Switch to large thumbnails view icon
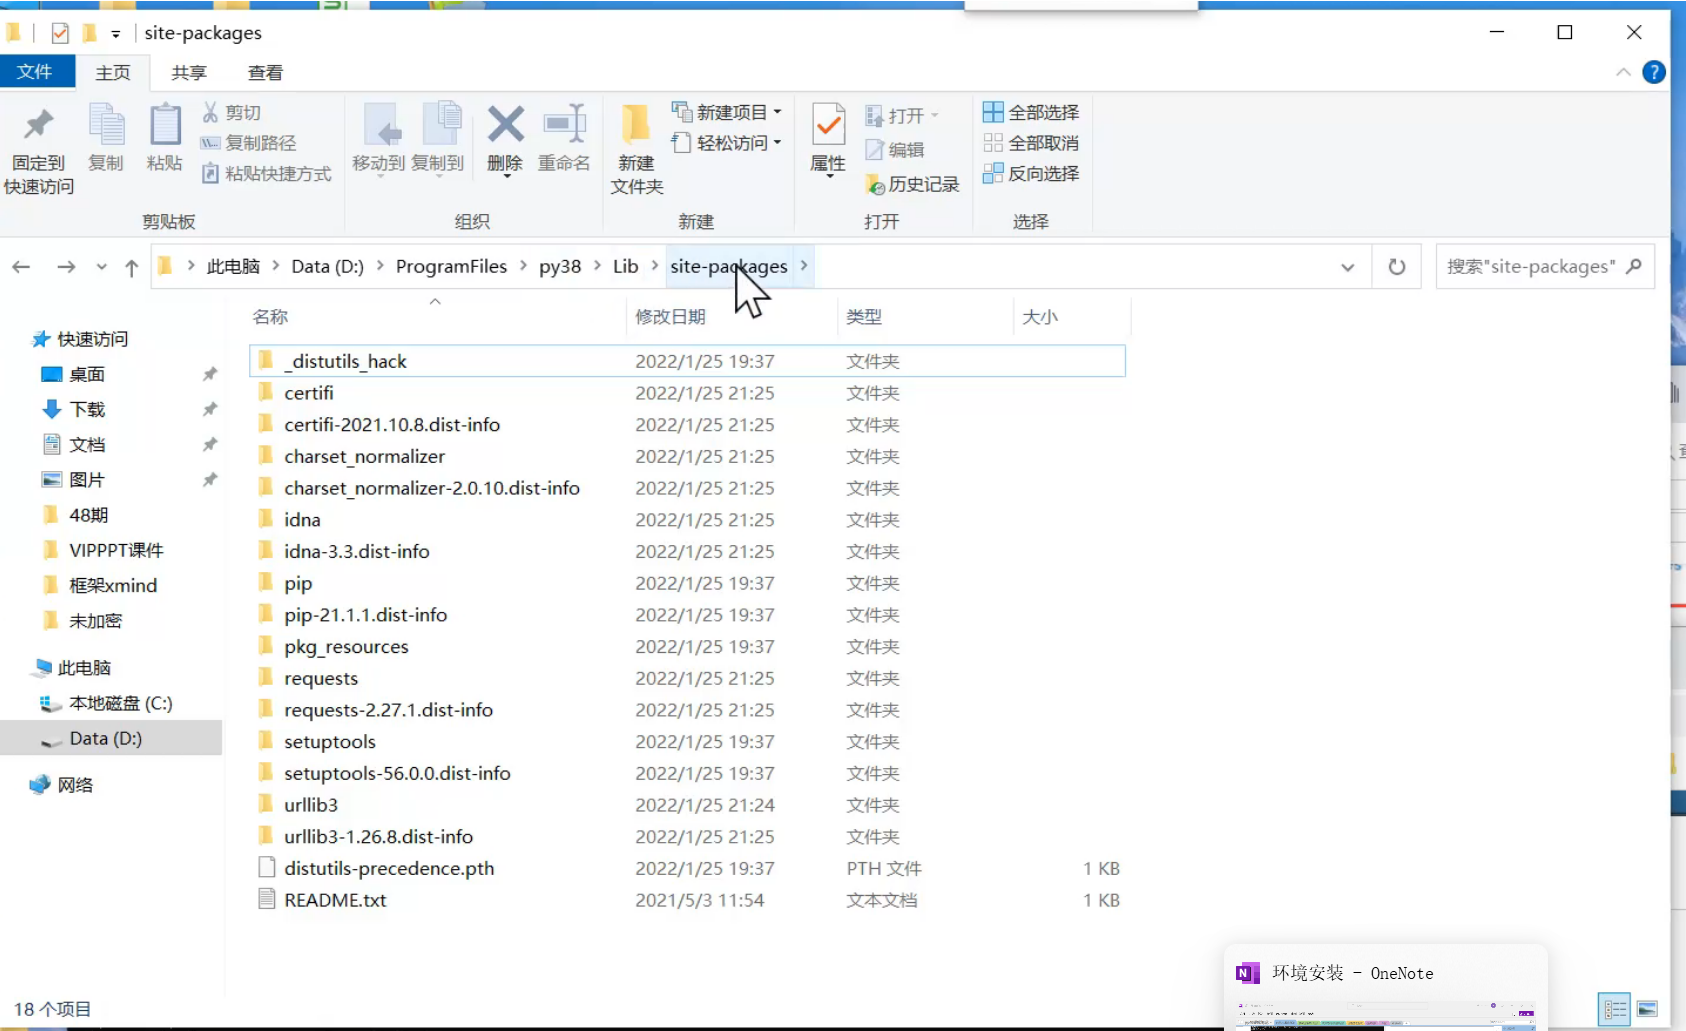This screenshot has height=1031, width=1686. click(x=1647, y=1009)
